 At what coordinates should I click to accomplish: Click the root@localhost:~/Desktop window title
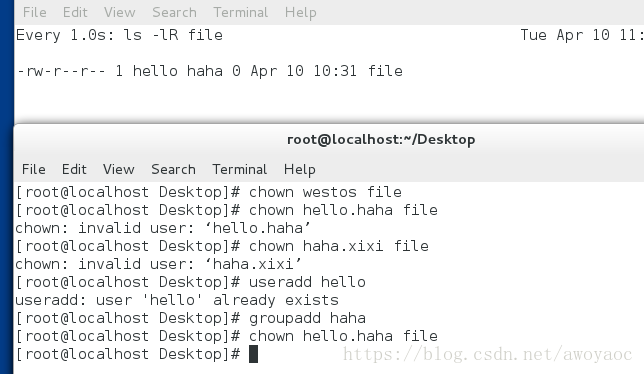(381, 140)
